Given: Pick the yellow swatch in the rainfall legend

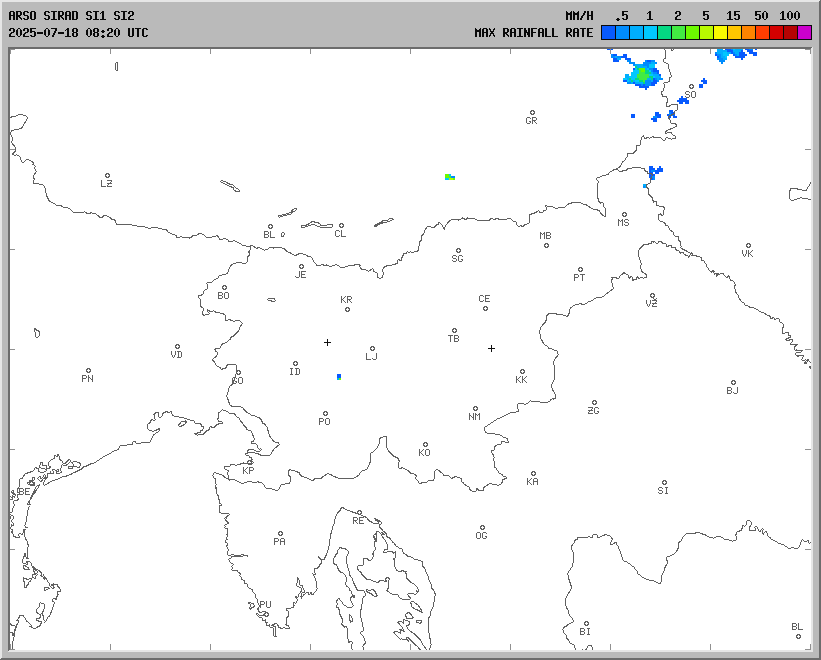Looking at the screenshot, I should tap(720, 33).
